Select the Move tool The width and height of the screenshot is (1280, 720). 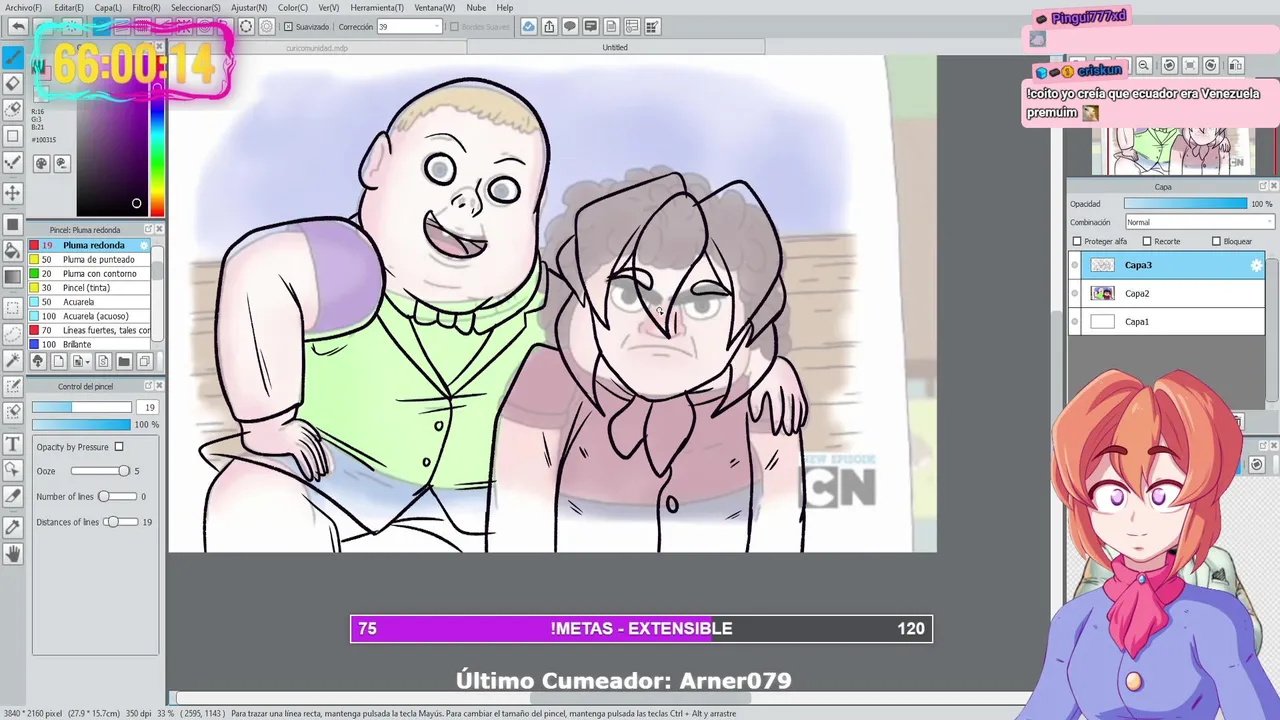[13, 192]
